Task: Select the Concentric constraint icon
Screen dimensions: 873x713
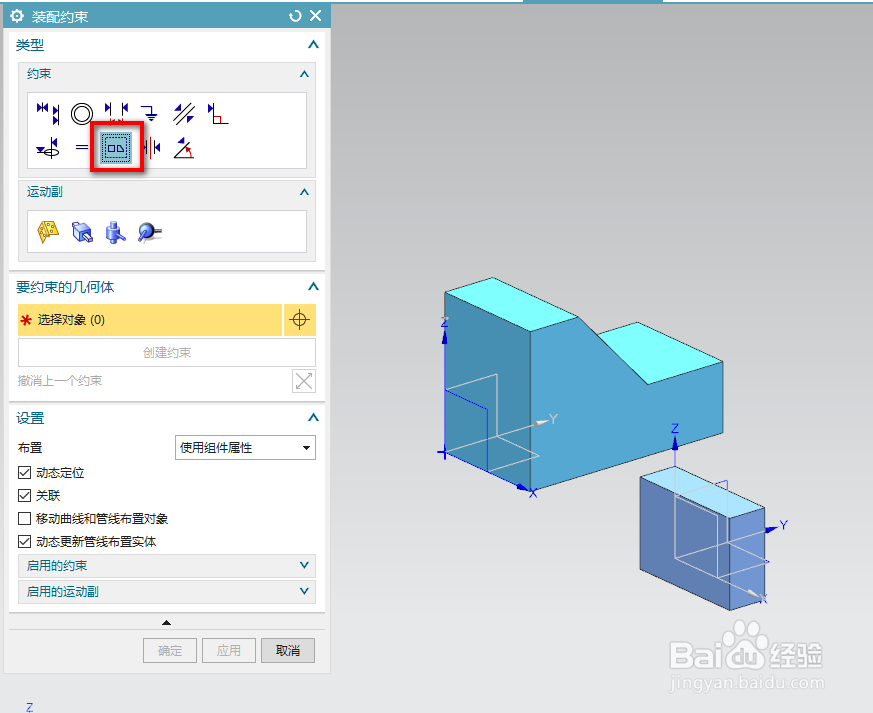Action: (82, 114)
